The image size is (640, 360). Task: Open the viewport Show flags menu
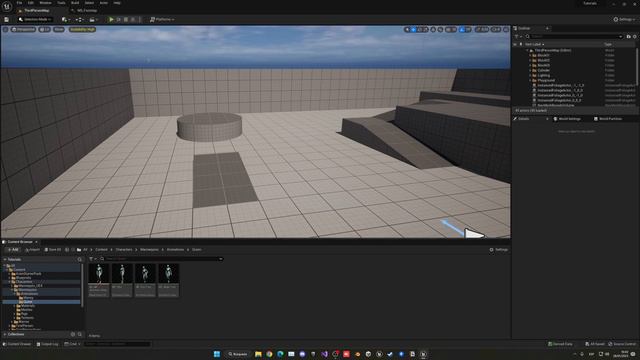click(x=59, y=29)
